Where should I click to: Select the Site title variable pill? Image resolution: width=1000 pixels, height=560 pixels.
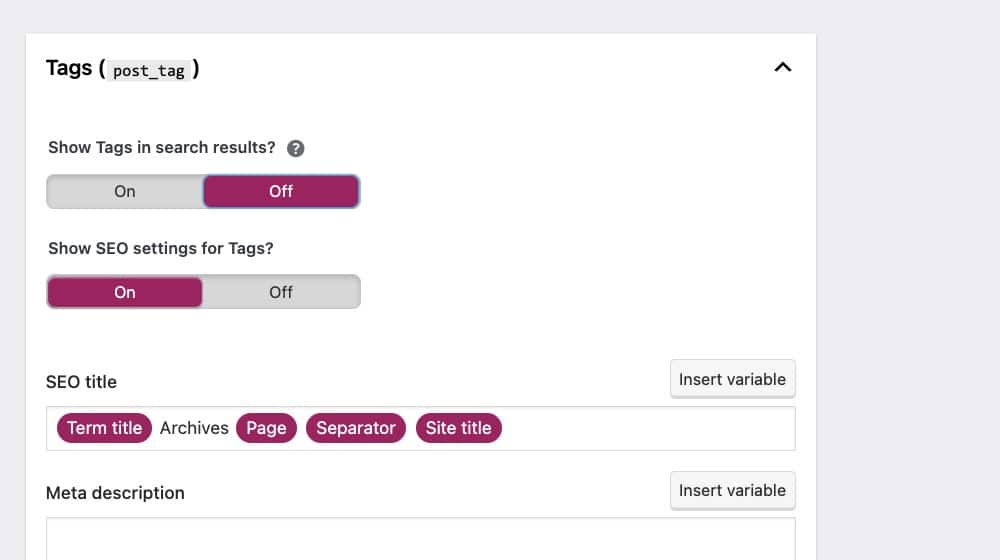coord(458,428)
